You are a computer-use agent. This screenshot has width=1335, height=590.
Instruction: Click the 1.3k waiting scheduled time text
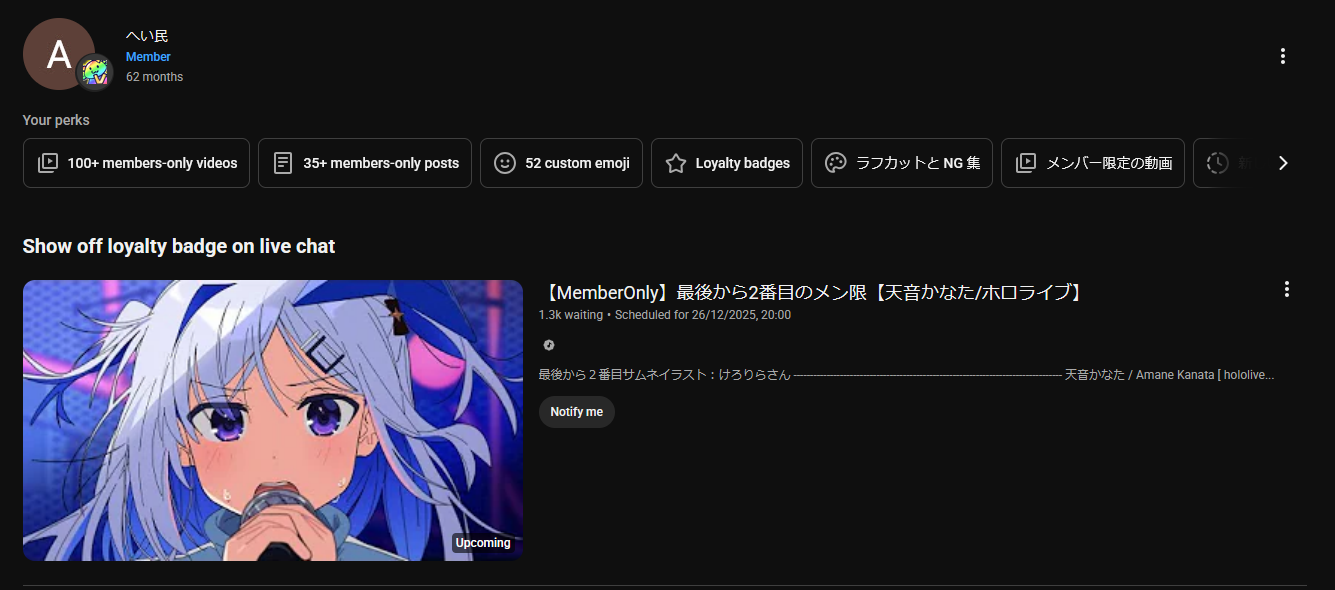click(x=665, y=315)
